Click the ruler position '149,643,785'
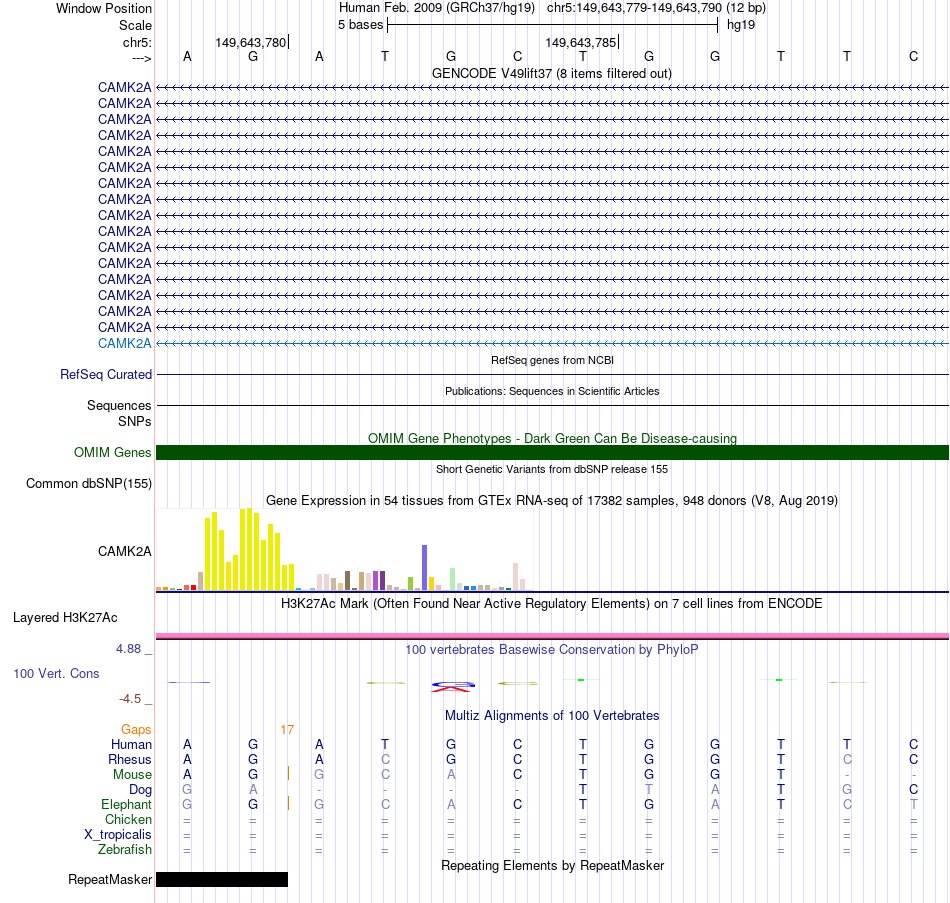 580,42
